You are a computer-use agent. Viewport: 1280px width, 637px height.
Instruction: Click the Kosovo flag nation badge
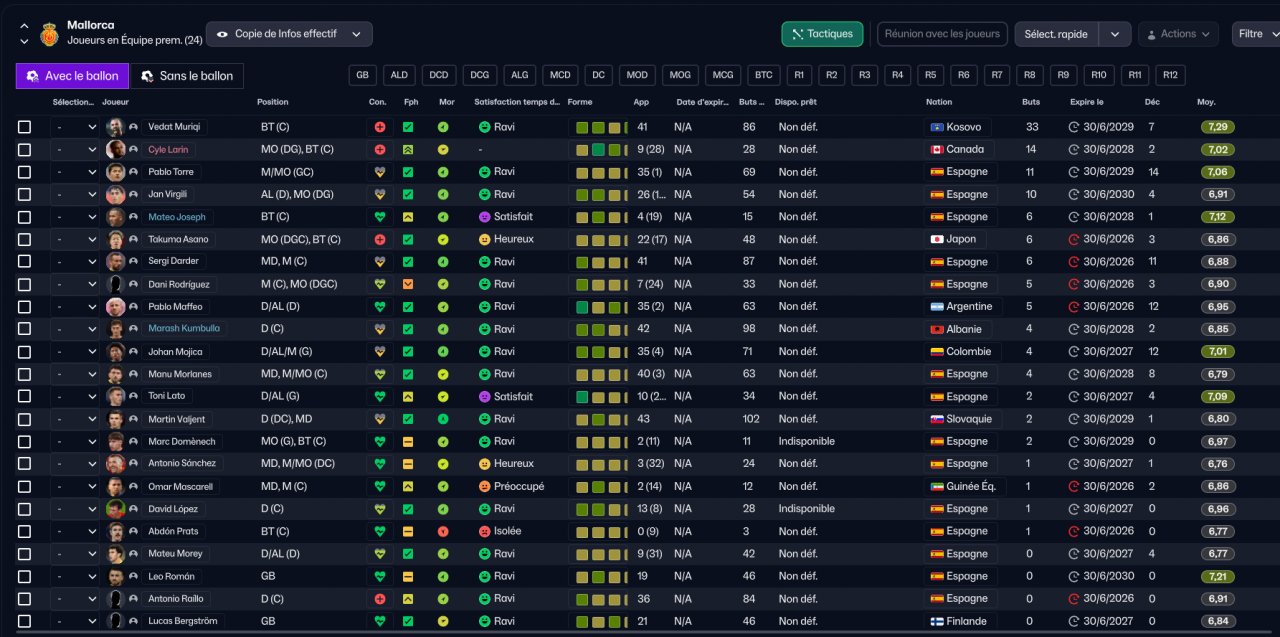pos(937,127)
